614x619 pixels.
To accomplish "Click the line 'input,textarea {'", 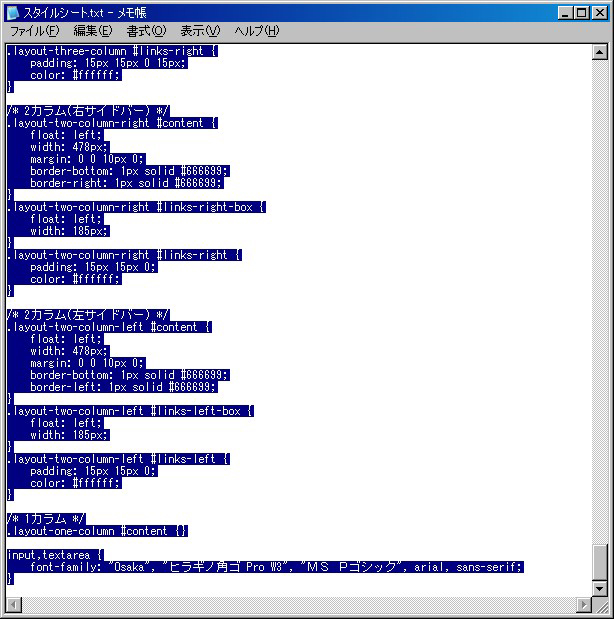I will click(55, 555).
